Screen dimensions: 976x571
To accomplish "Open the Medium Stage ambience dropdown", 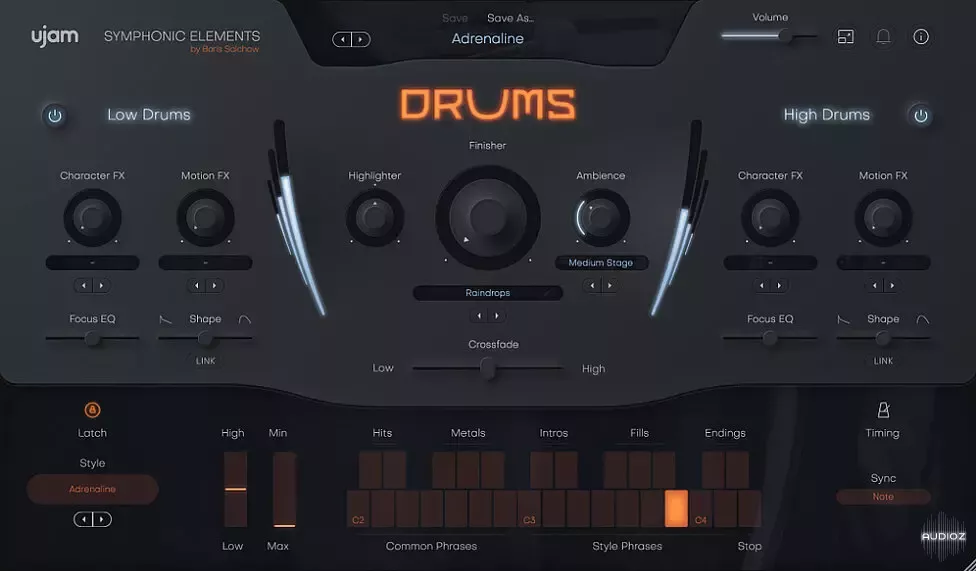I will pyautogui.click(x=601, y=263).
